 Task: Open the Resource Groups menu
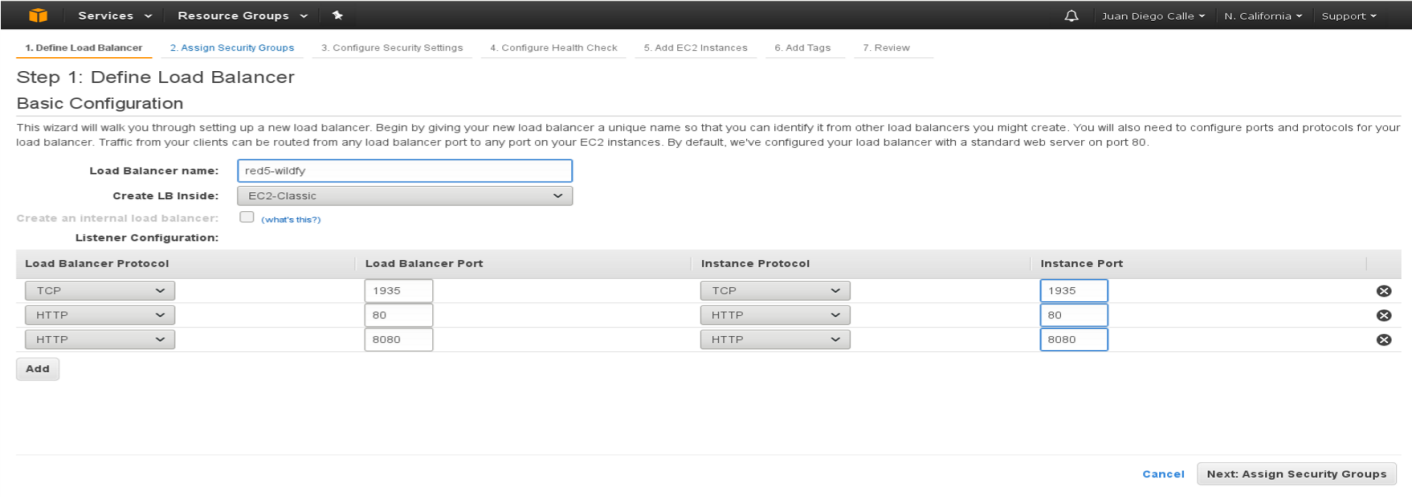point(242,15)
